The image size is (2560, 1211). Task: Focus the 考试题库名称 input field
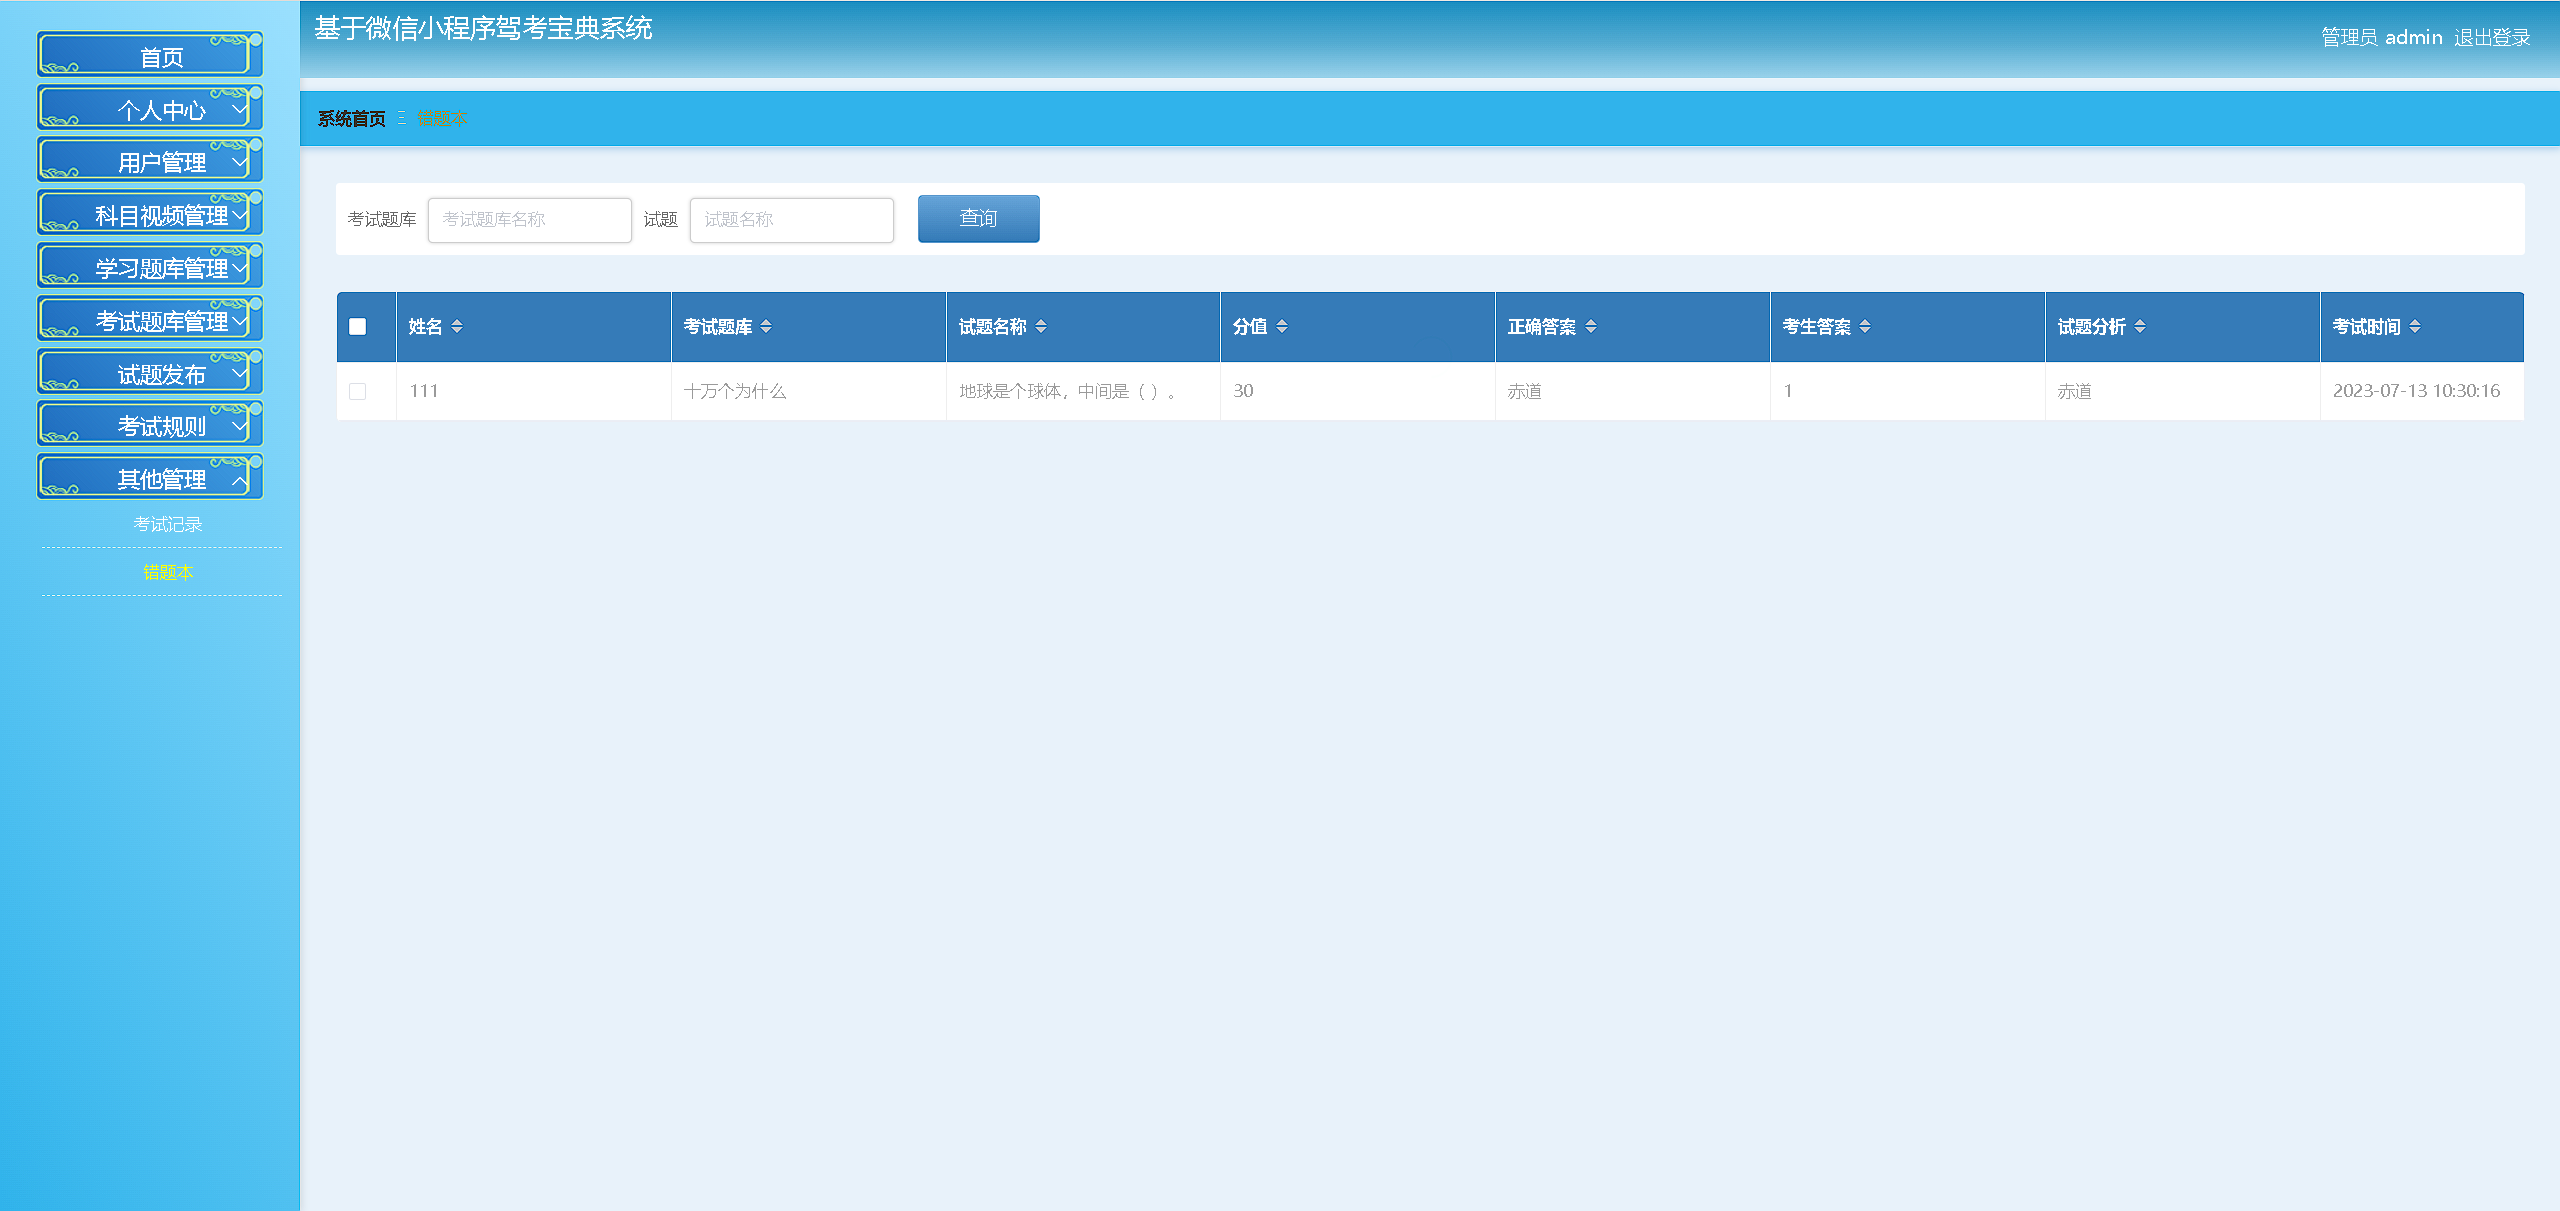(x=529, y=220)
